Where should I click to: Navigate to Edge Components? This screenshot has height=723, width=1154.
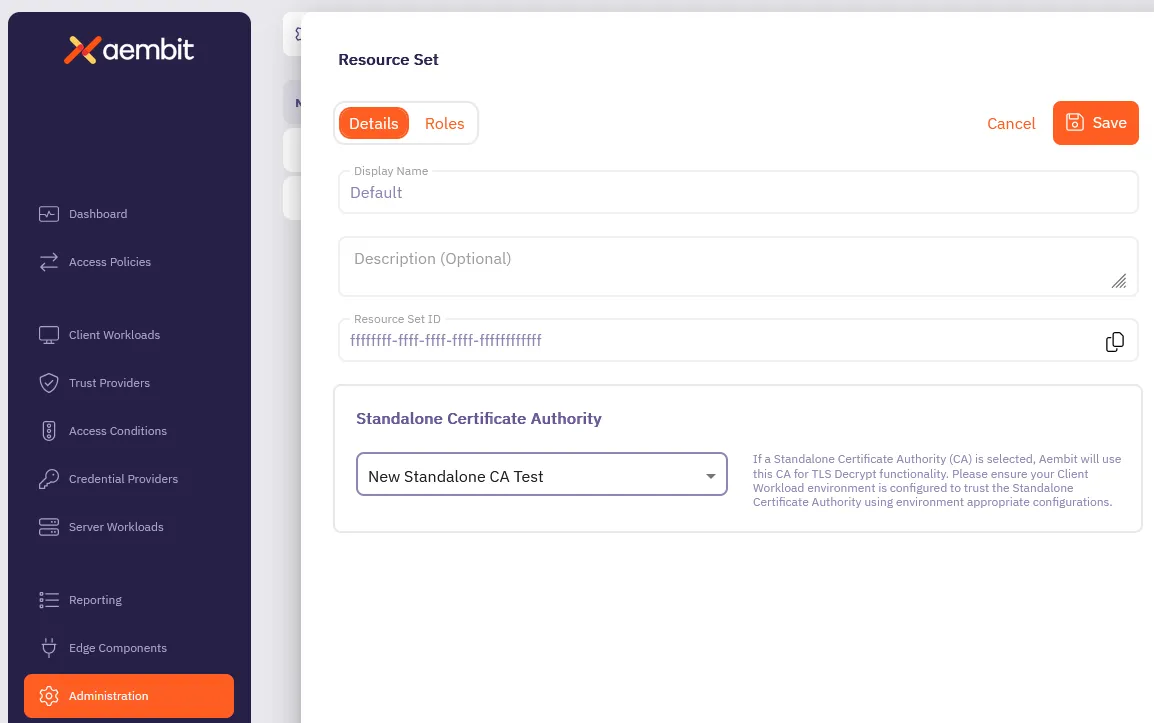pos(117,648)
